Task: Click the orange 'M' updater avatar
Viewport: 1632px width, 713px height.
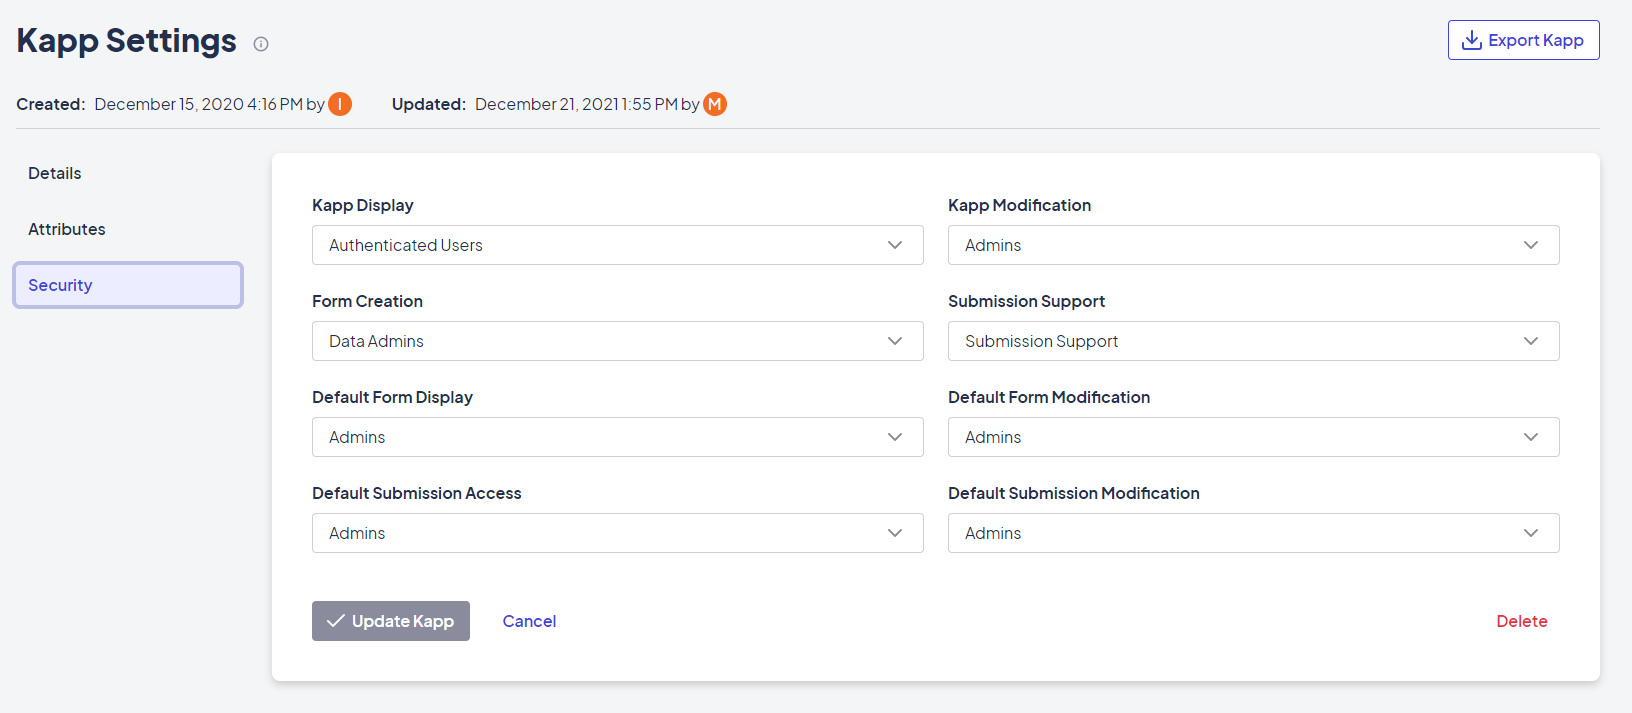Action: pyautogui.click(x=715, y=104)
